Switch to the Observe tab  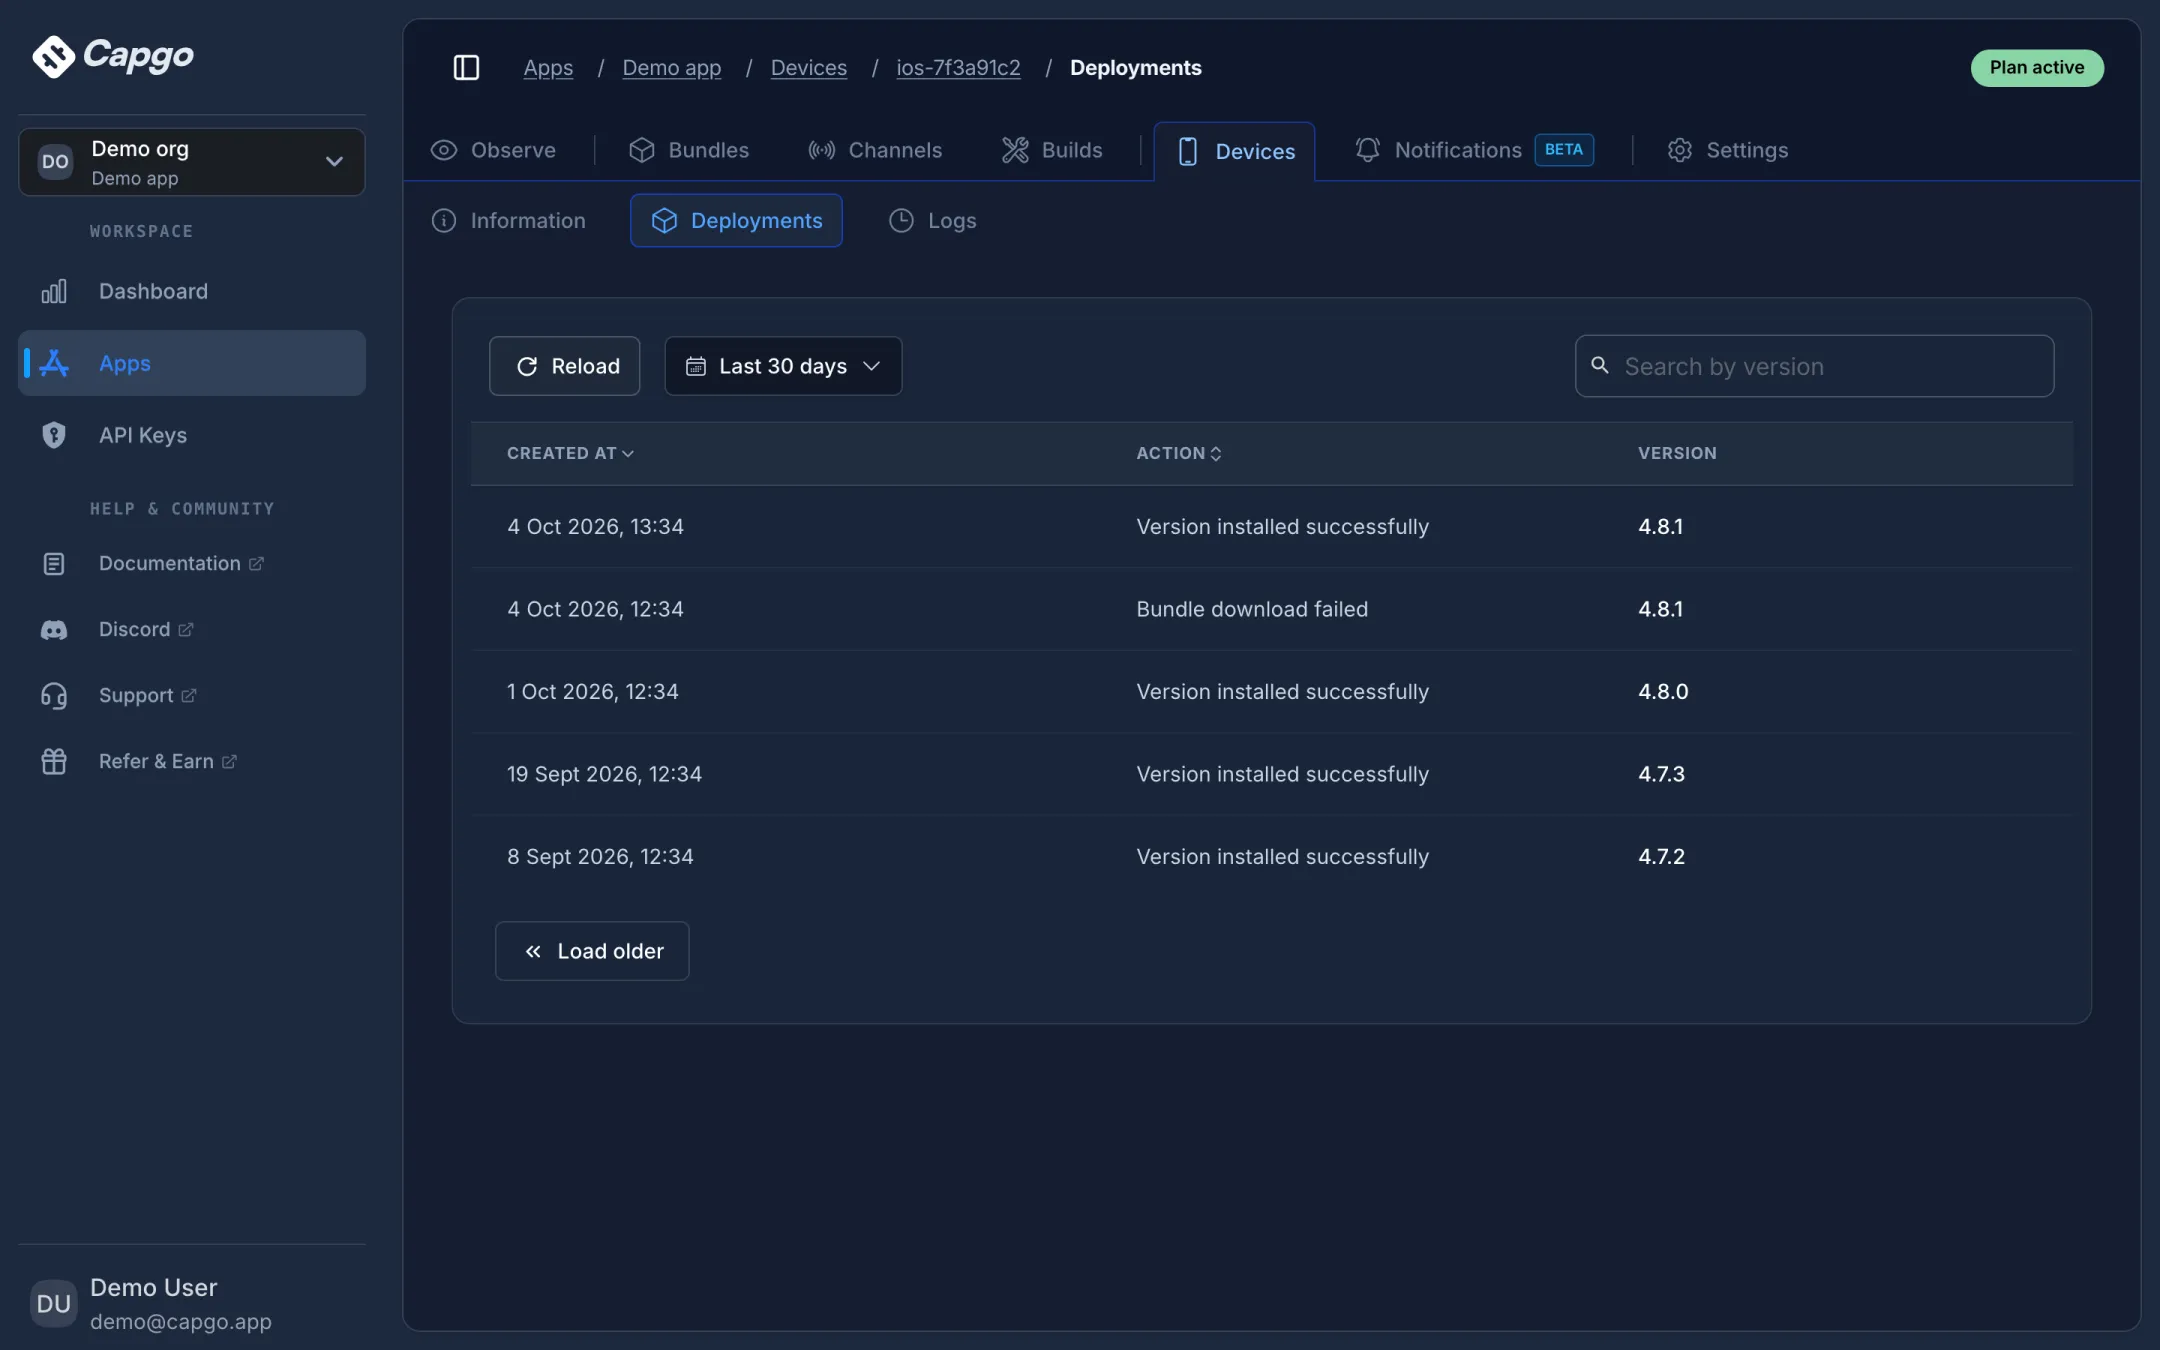pyautogui.click(x=493, y=150)
